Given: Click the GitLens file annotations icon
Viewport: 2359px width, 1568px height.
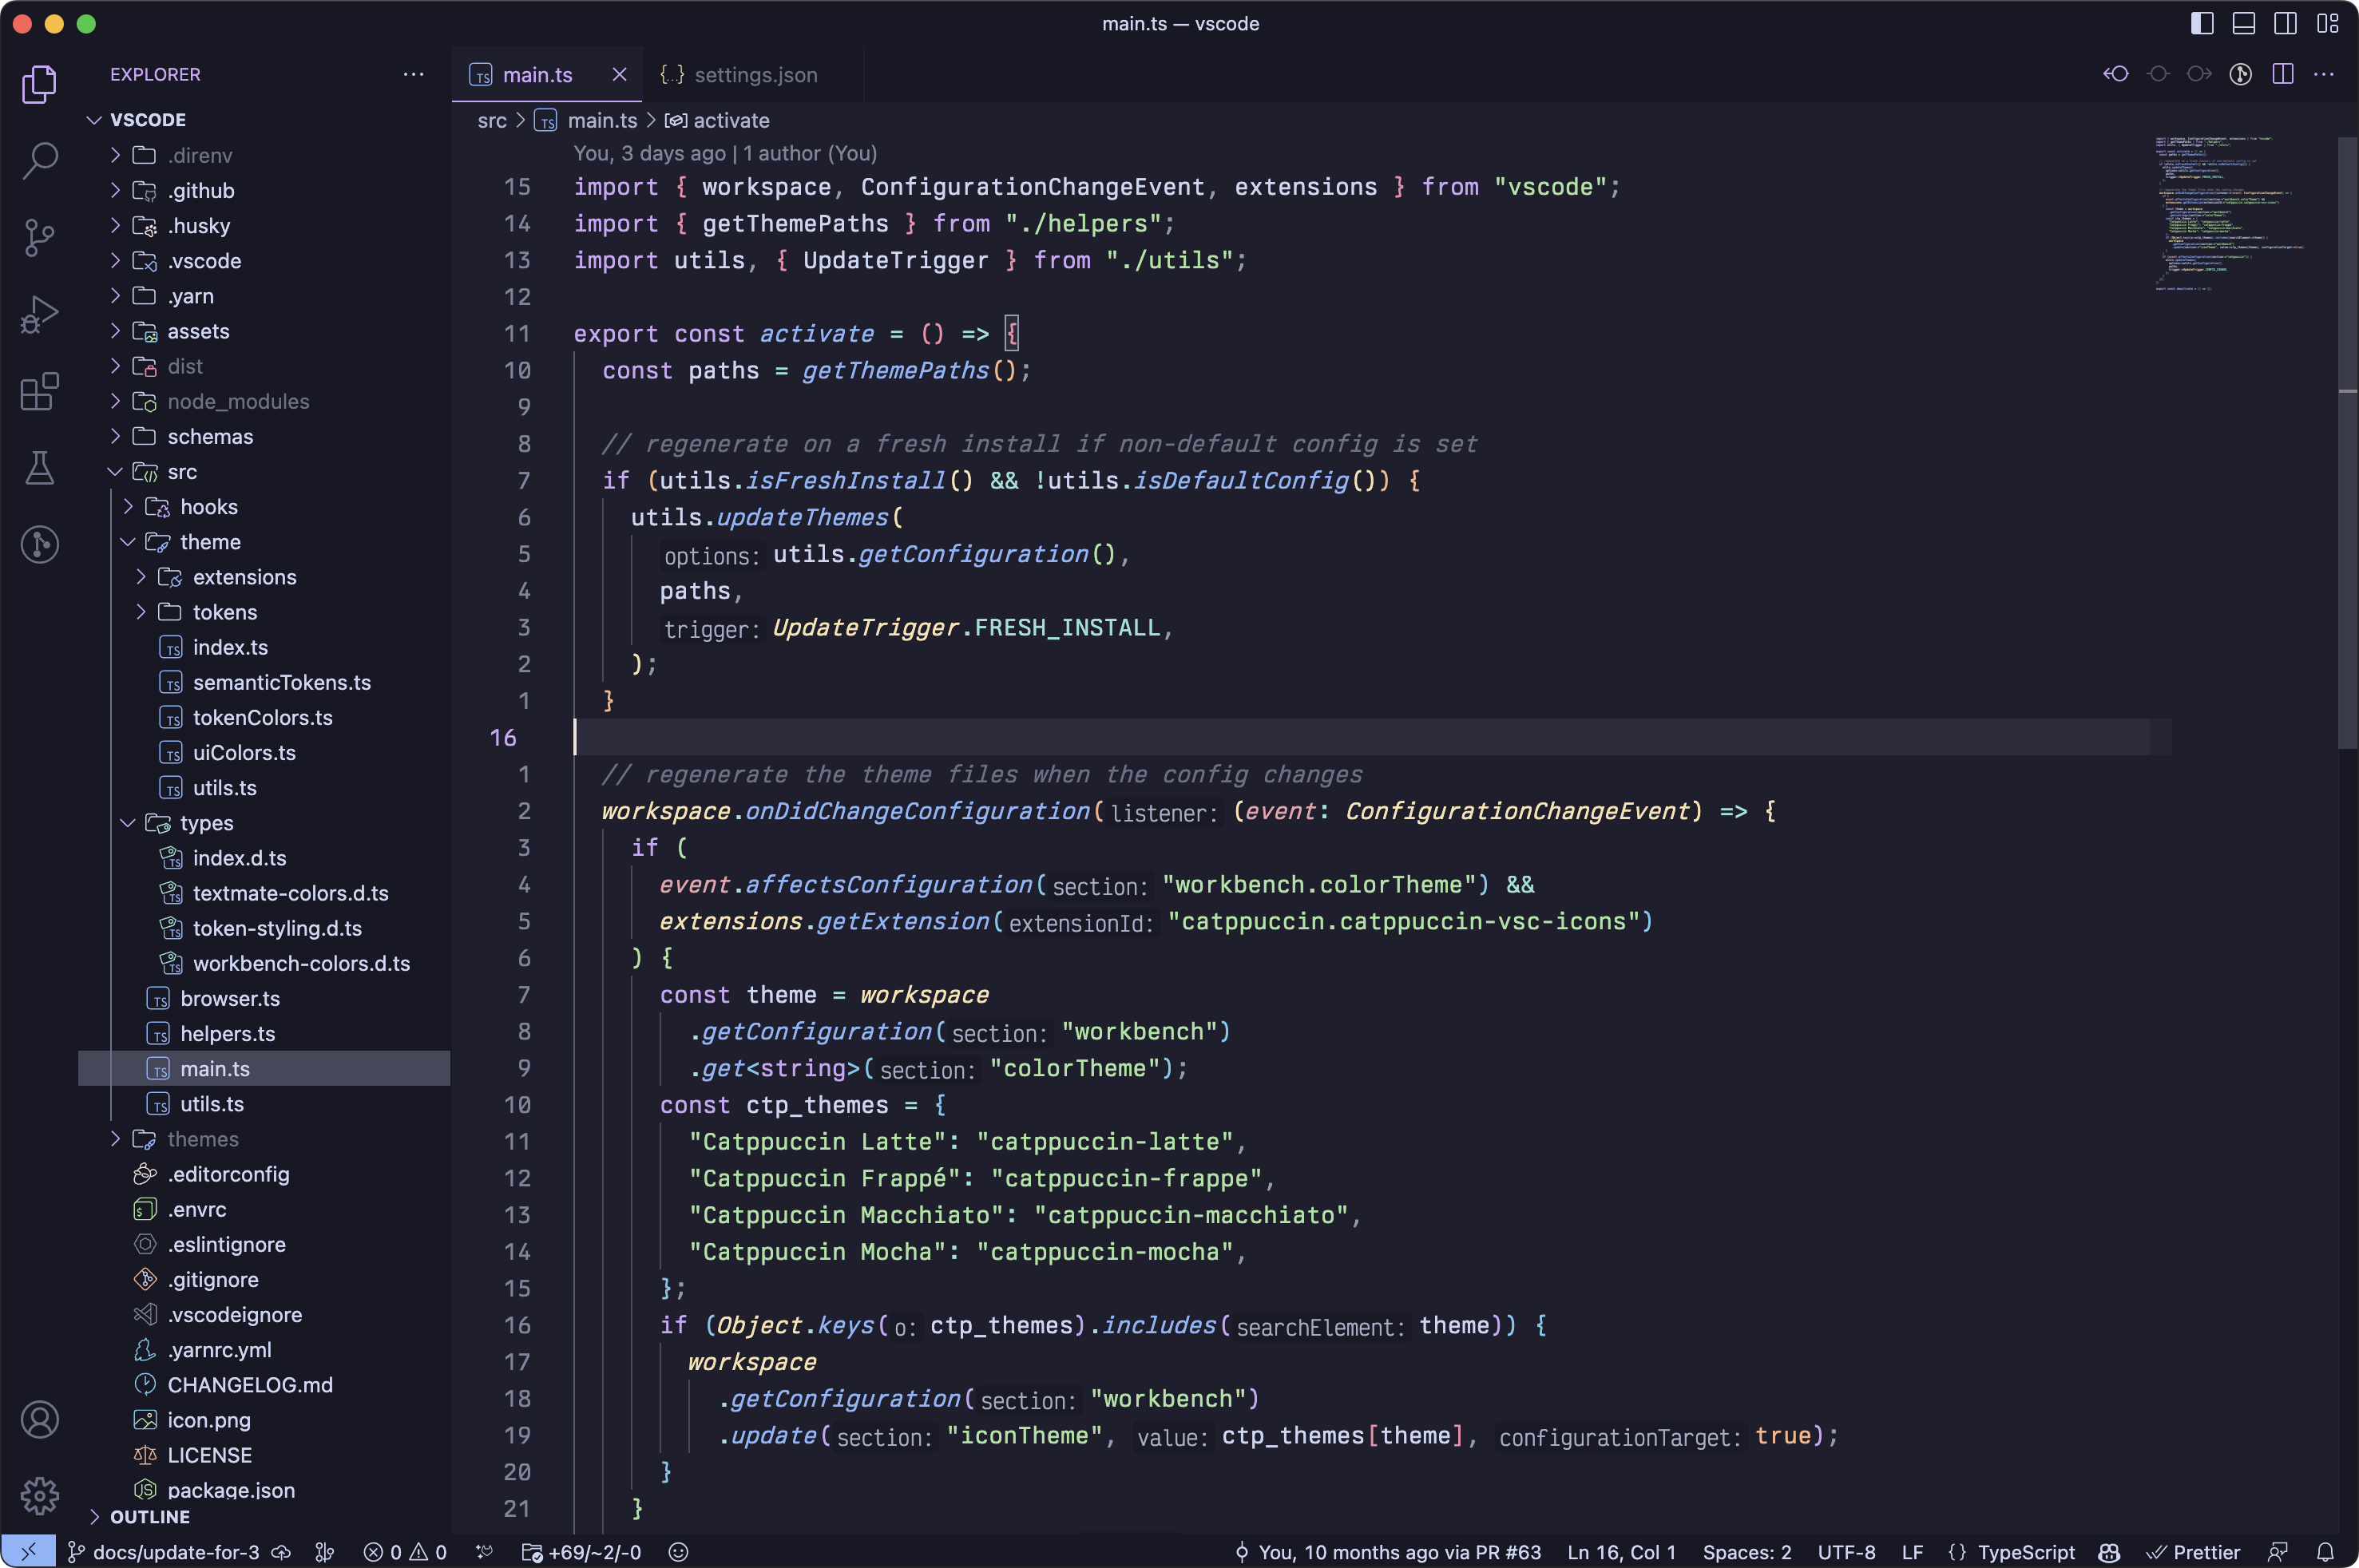Looking at the screenshot, I should [2241, 74].
